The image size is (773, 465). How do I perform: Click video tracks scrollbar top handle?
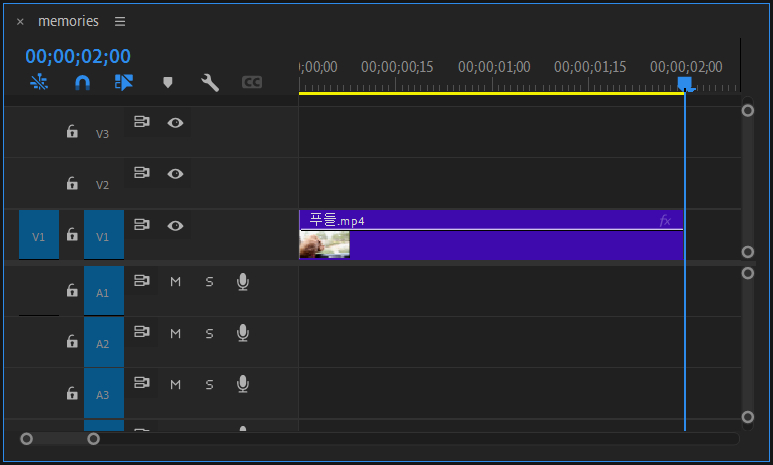[x=747, y=110]
